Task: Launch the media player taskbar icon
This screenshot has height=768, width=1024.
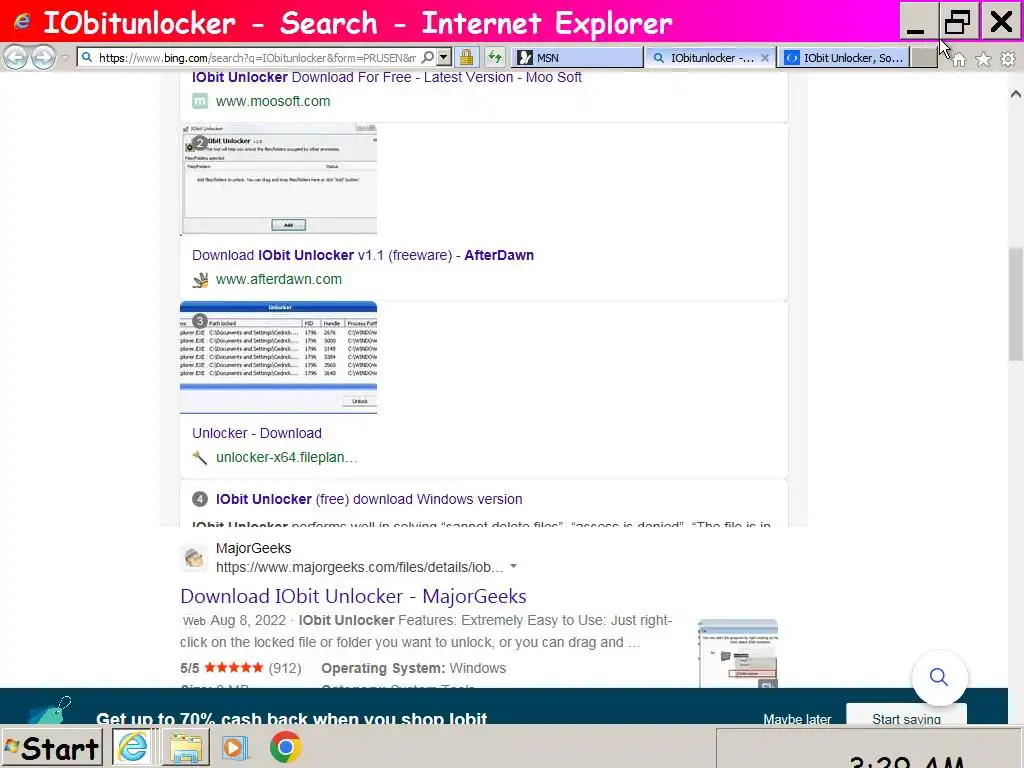Action: pos(235,748)
